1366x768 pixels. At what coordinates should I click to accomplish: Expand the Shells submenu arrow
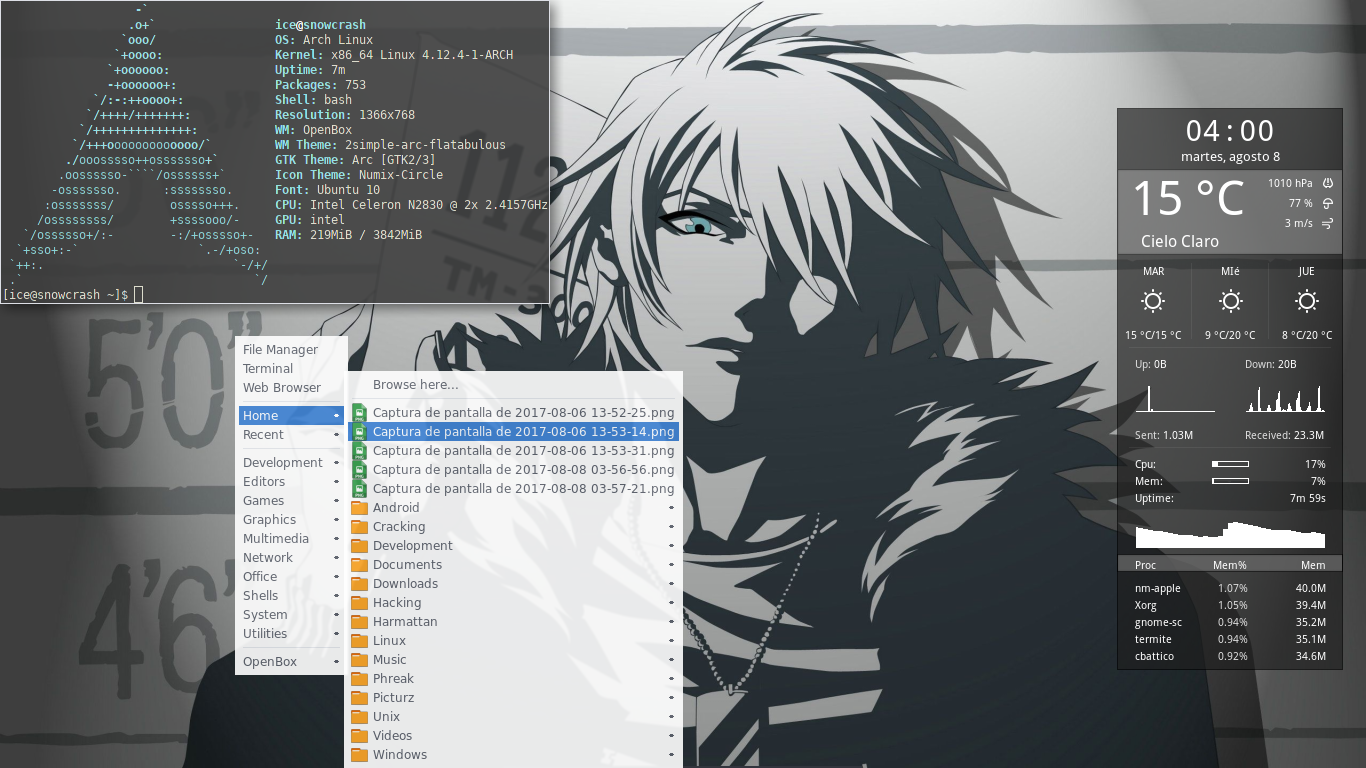point(336,595)
